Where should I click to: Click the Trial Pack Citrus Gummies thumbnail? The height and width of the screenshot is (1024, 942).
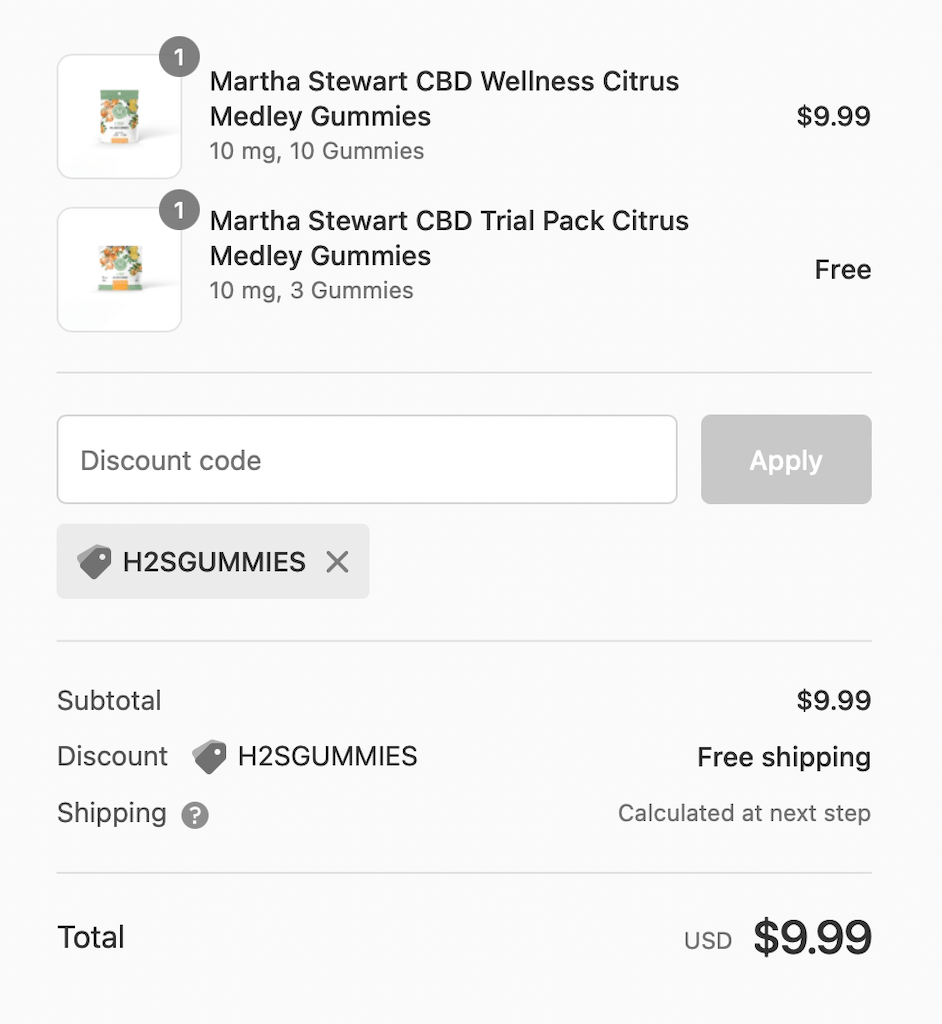click(x=119, y=269)
